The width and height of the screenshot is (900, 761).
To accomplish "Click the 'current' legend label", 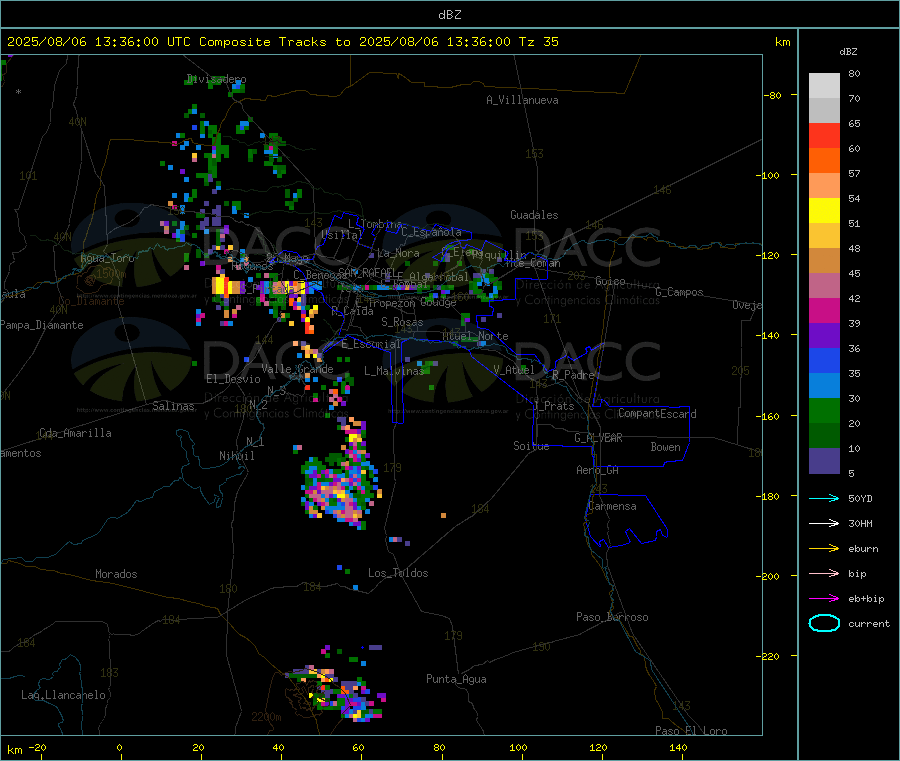I will tap(869, 623).
